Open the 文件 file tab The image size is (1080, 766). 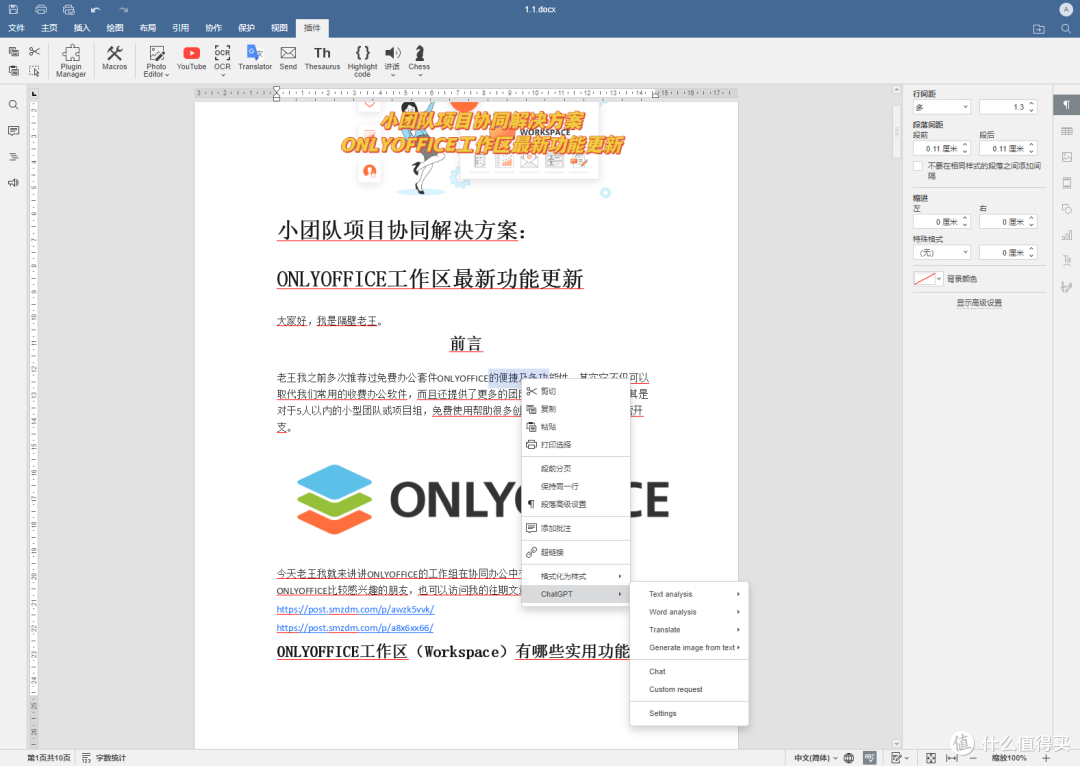(17, 28)
